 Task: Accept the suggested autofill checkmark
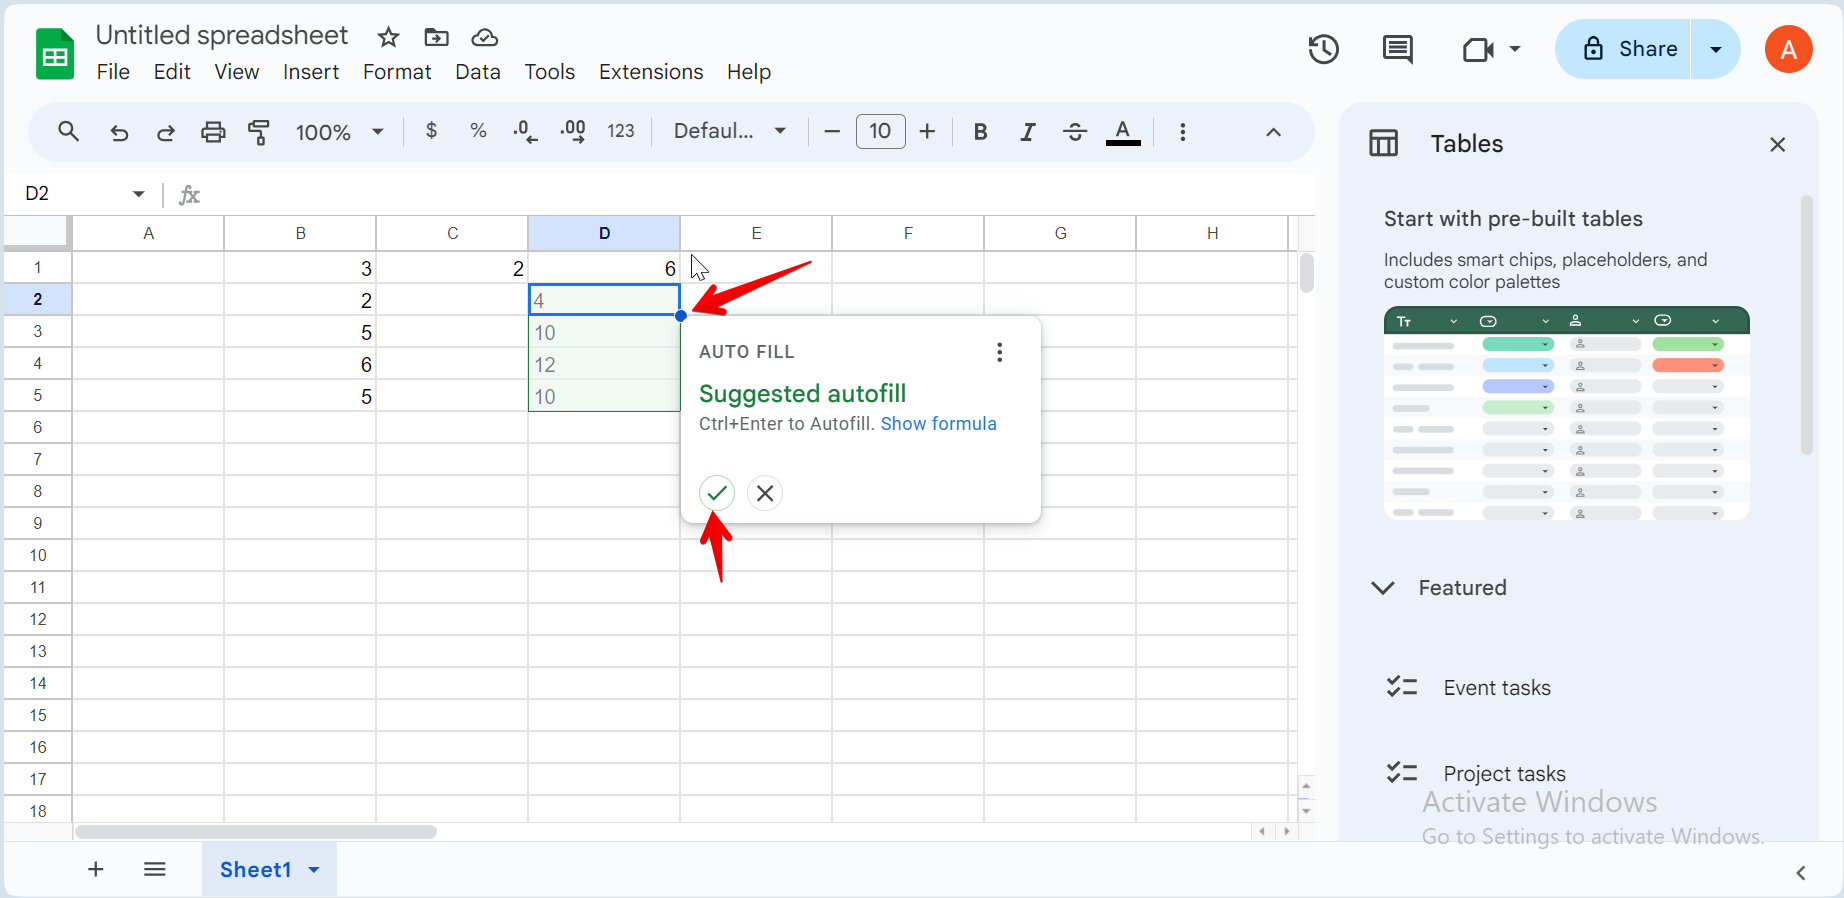716,493
